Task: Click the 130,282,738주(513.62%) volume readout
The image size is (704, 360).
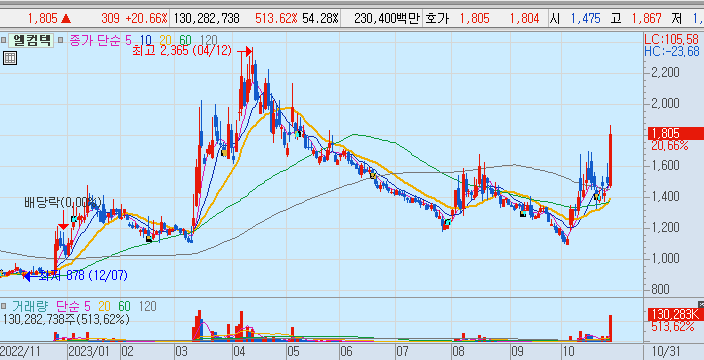Action: point(66,320)
